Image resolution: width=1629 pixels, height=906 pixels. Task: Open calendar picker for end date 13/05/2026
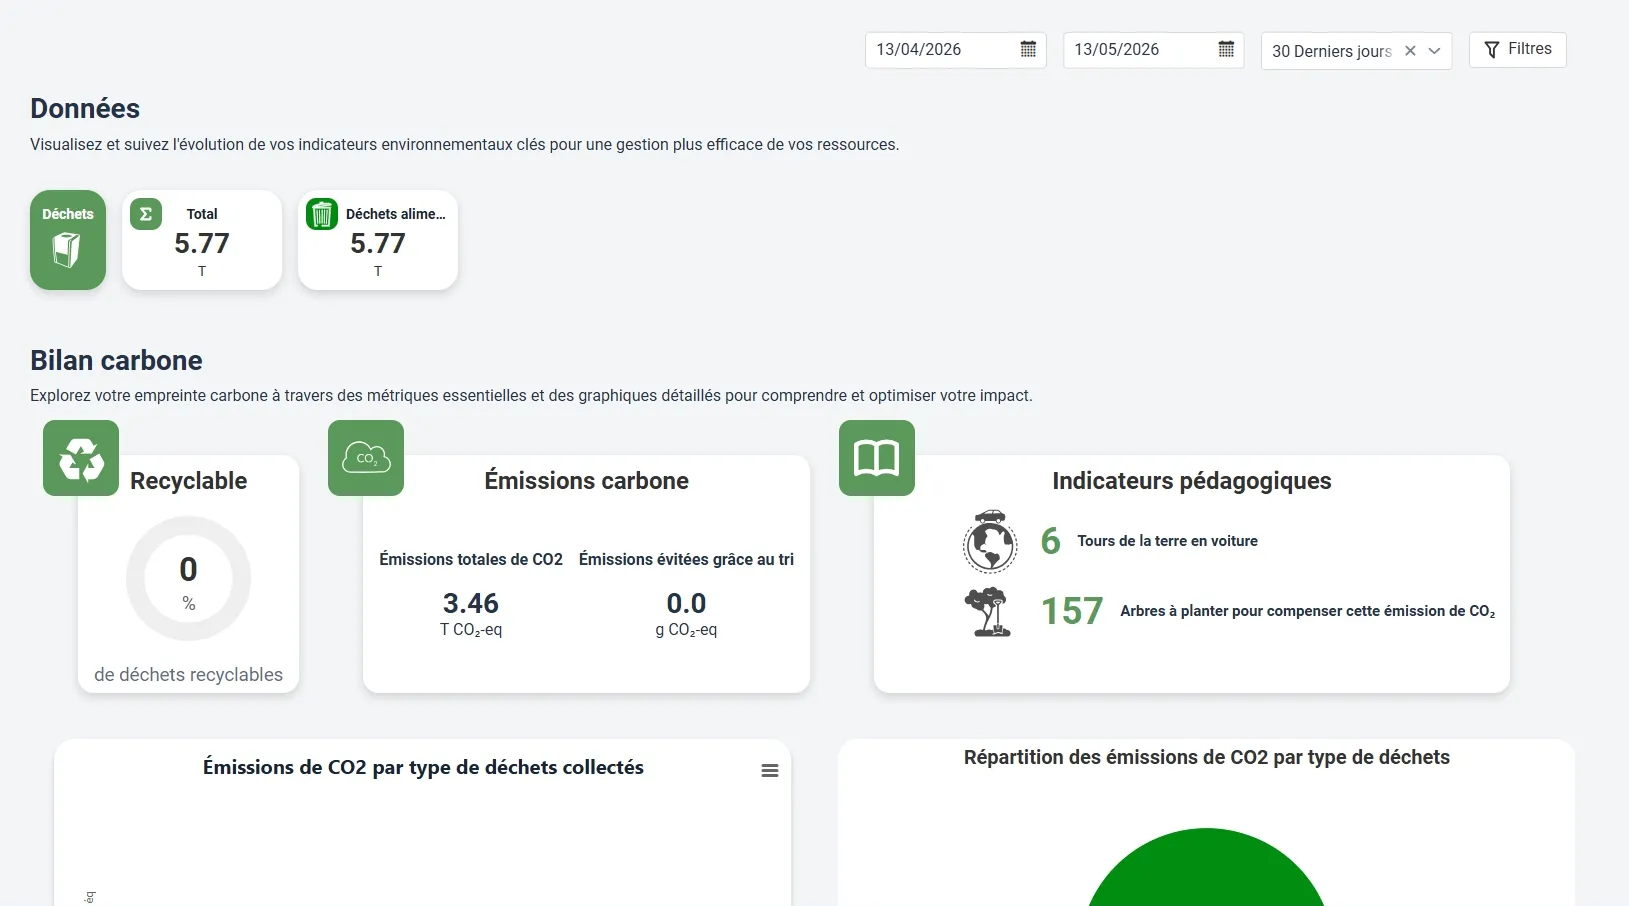(1226, 49)
